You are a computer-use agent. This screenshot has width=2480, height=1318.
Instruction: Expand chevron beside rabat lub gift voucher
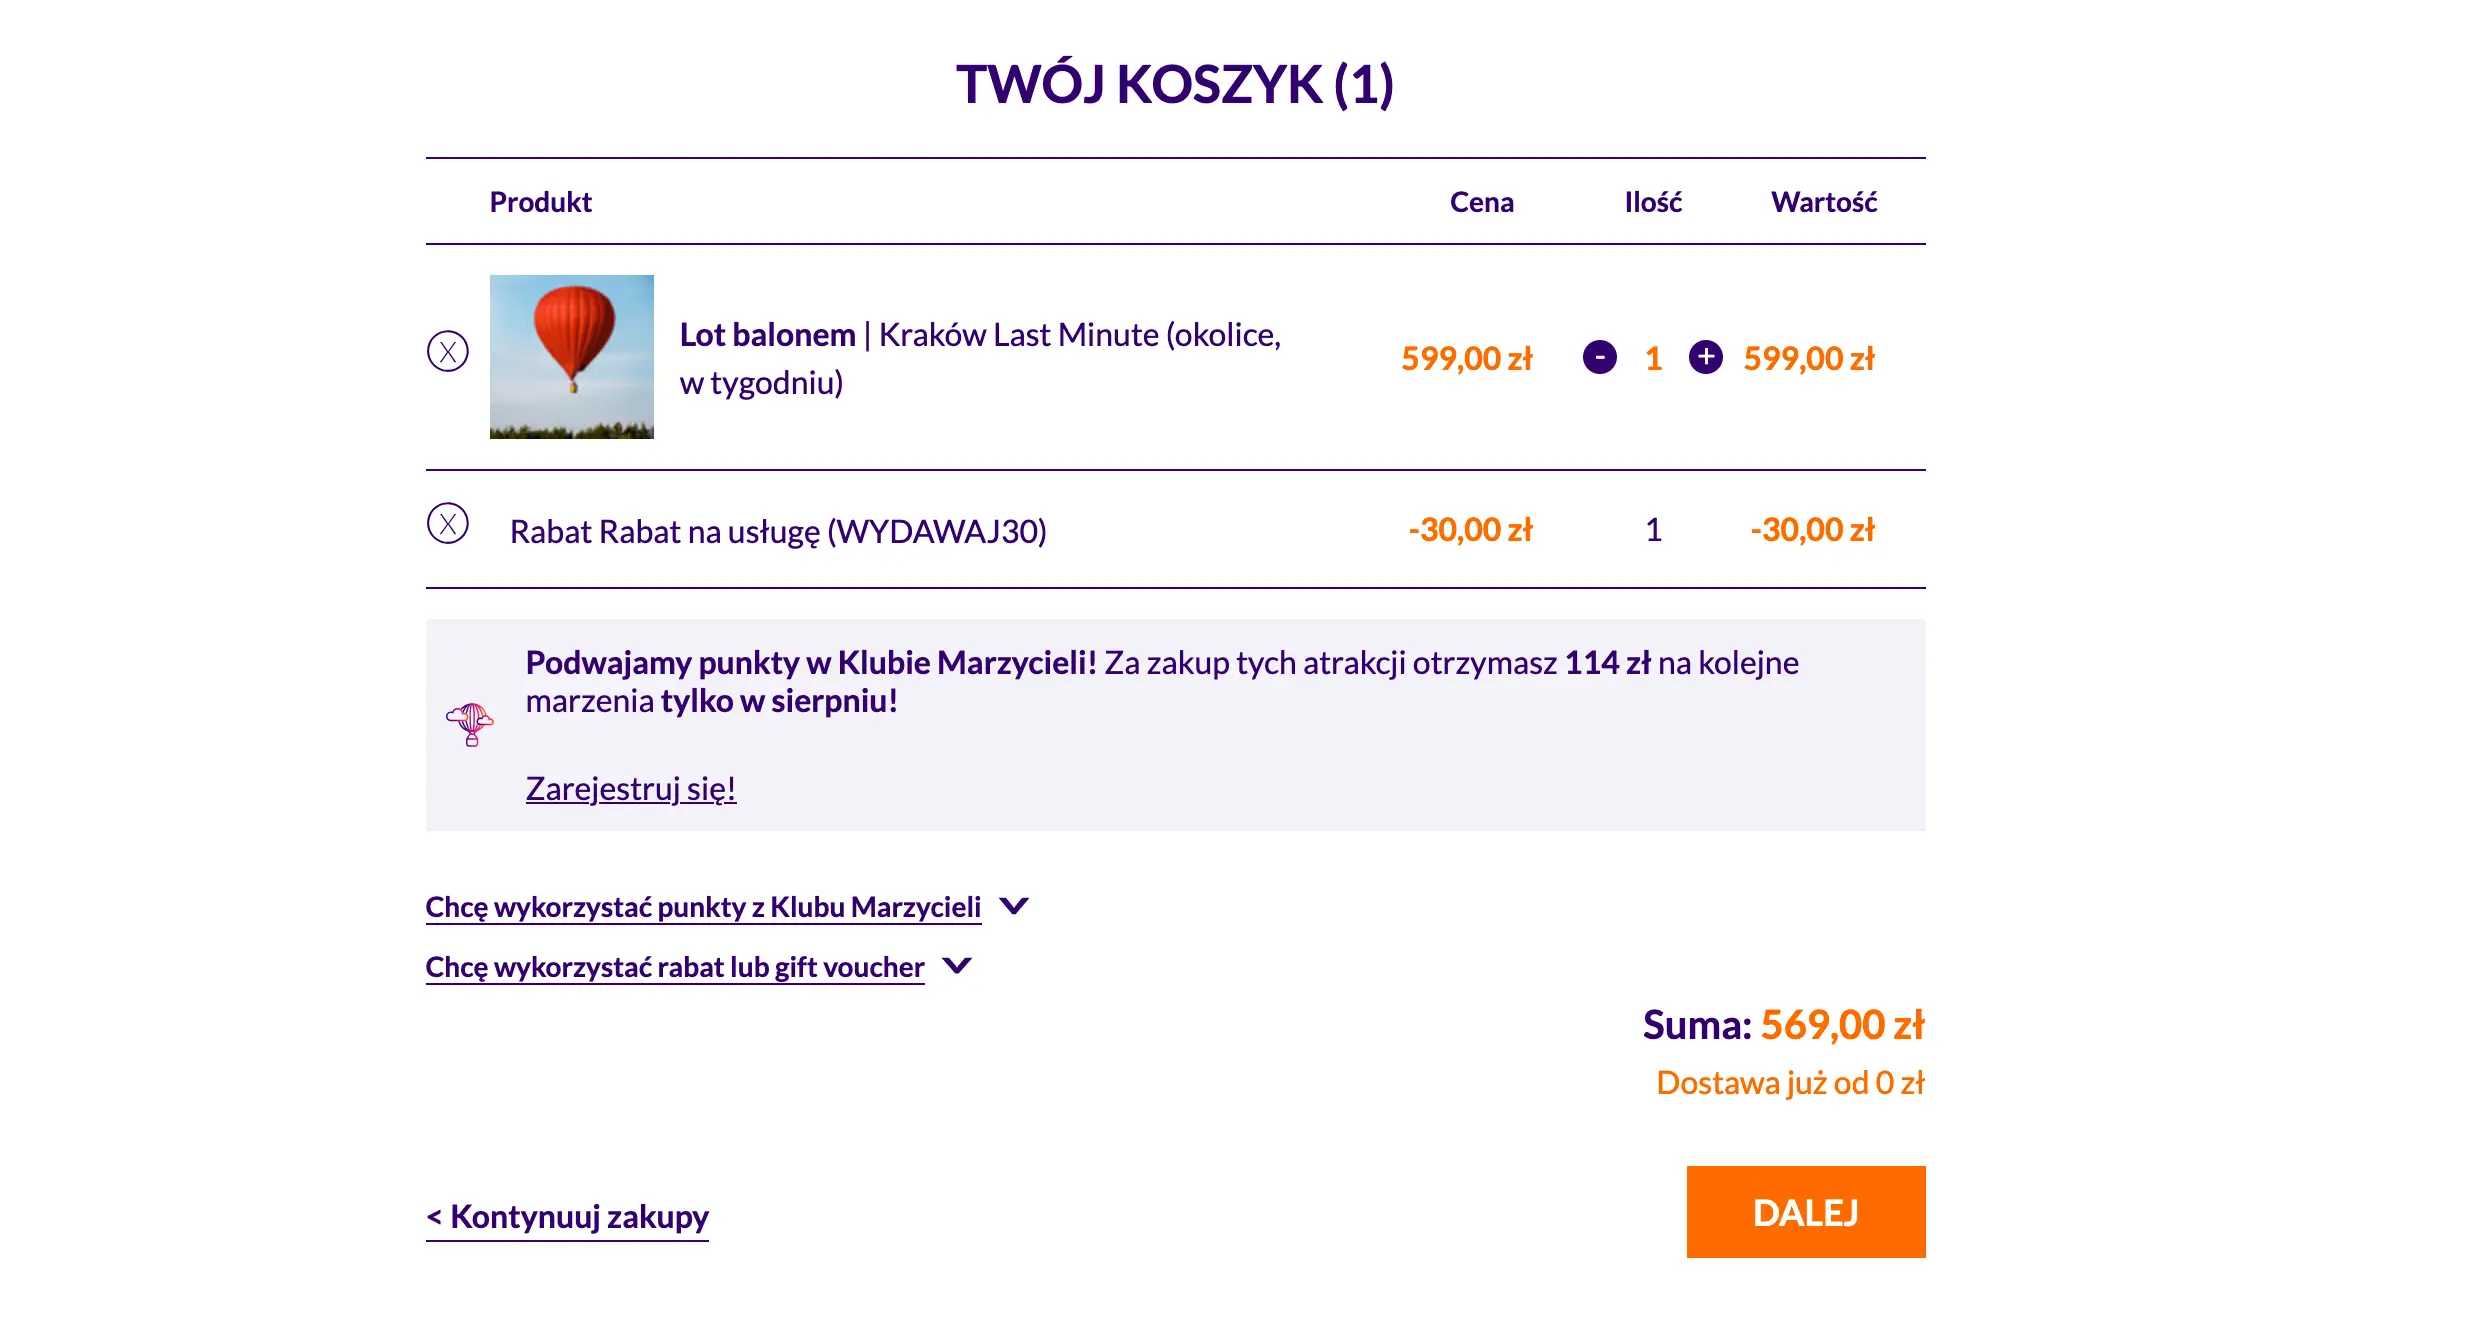[x=957, y=966]
